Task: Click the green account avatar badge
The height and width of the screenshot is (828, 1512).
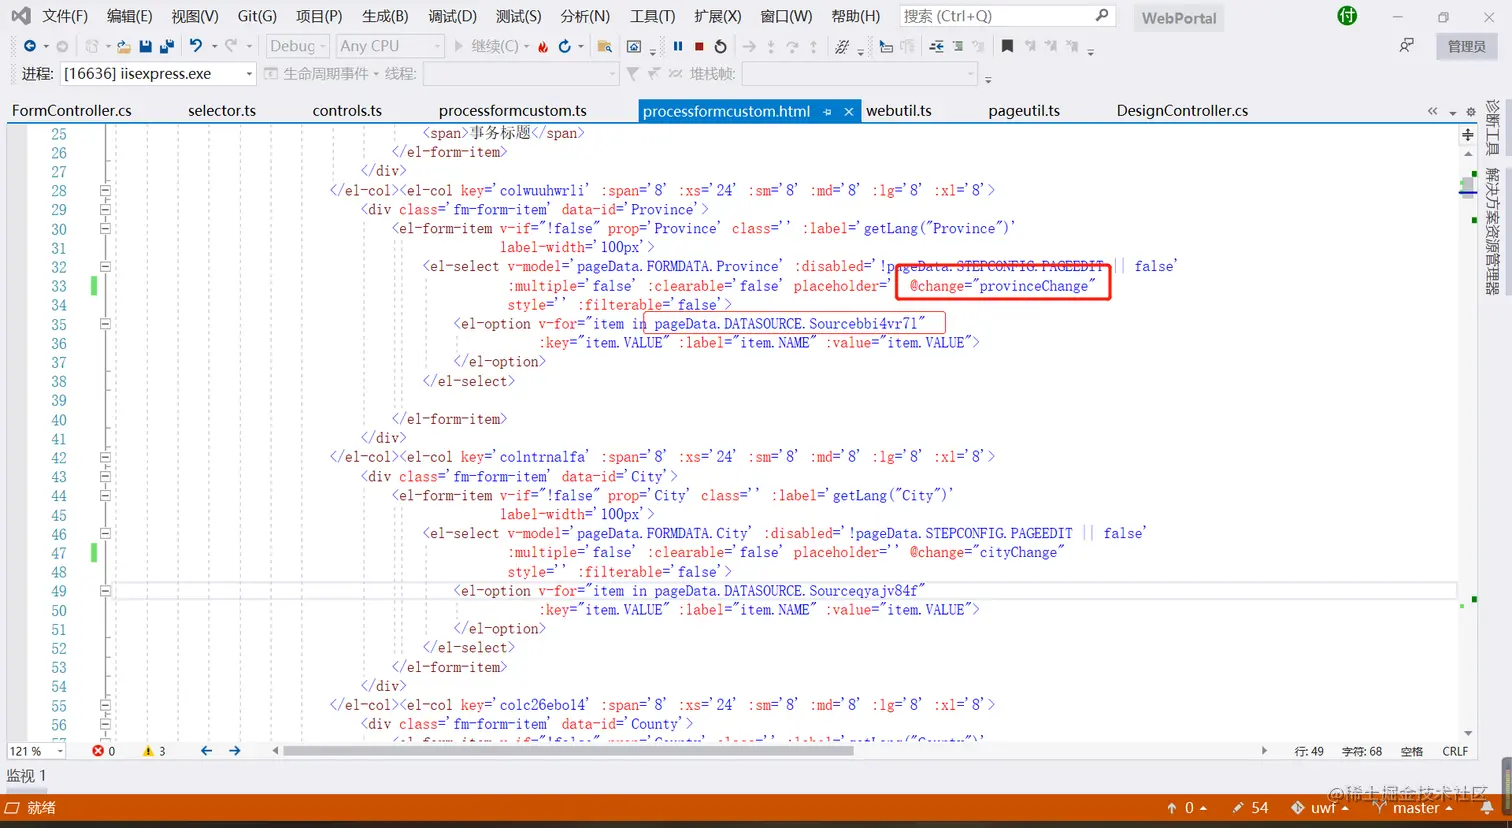Action: [x=1347, y=16]
